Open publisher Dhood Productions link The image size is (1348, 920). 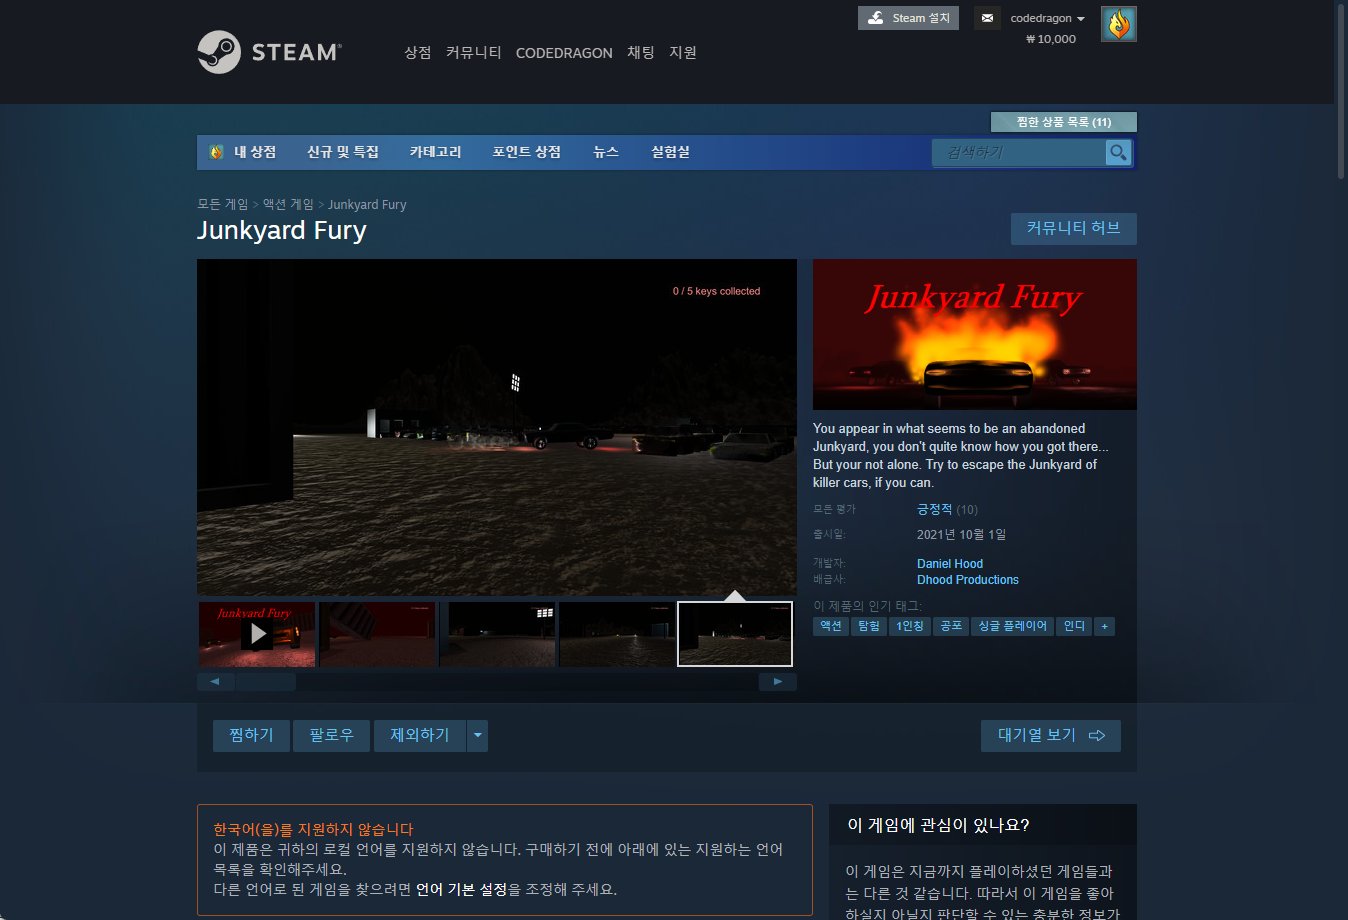[x=967, y=580]
